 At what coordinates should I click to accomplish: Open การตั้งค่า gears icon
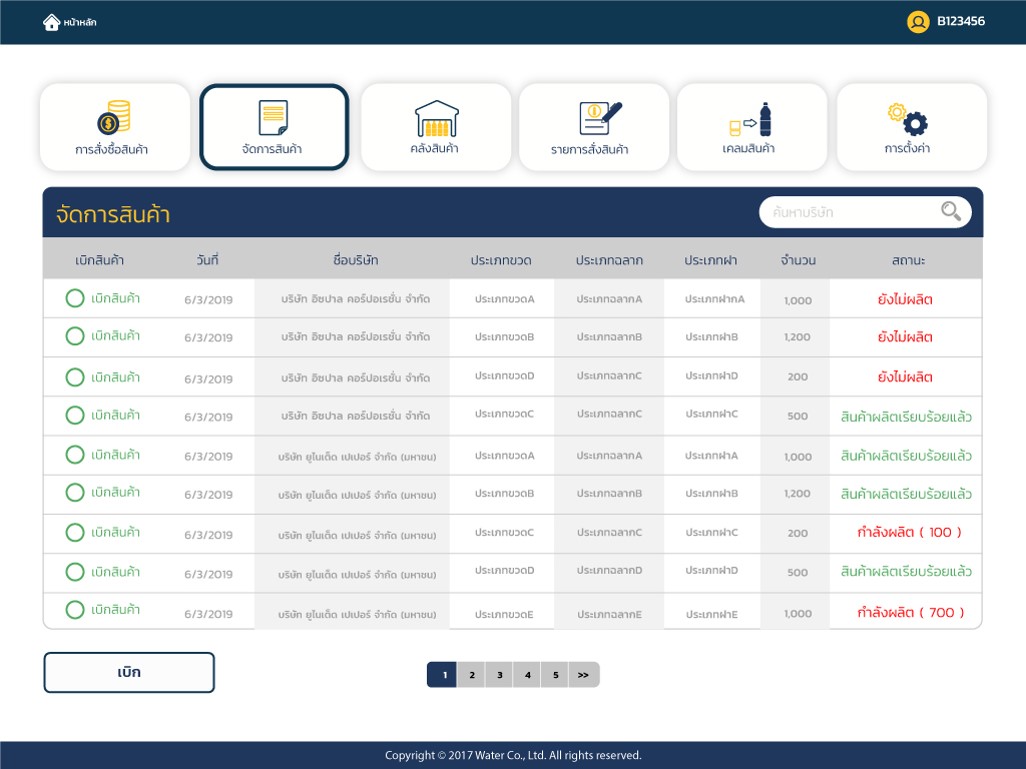(x=909, y=118)
